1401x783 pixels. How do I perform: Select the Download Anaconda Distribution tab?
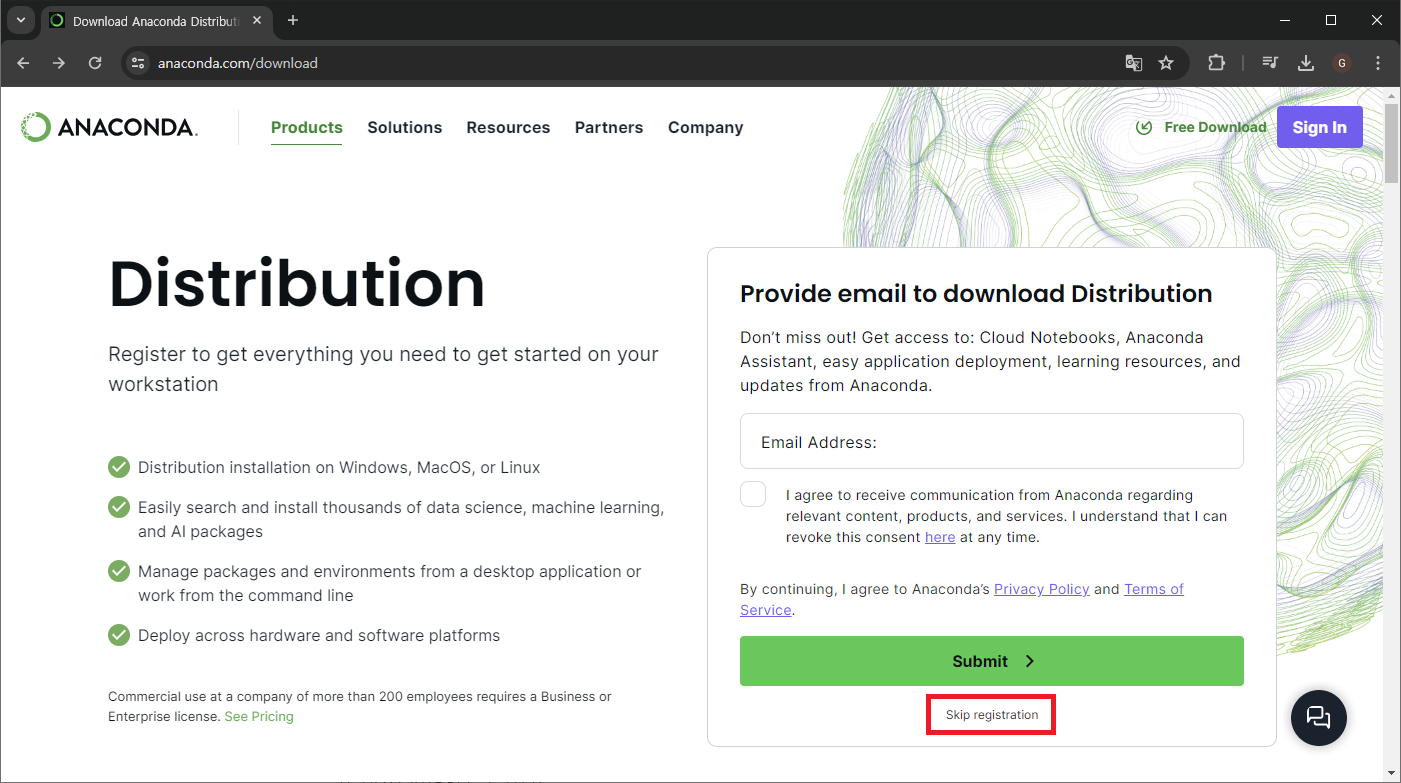tap(155, 20)
